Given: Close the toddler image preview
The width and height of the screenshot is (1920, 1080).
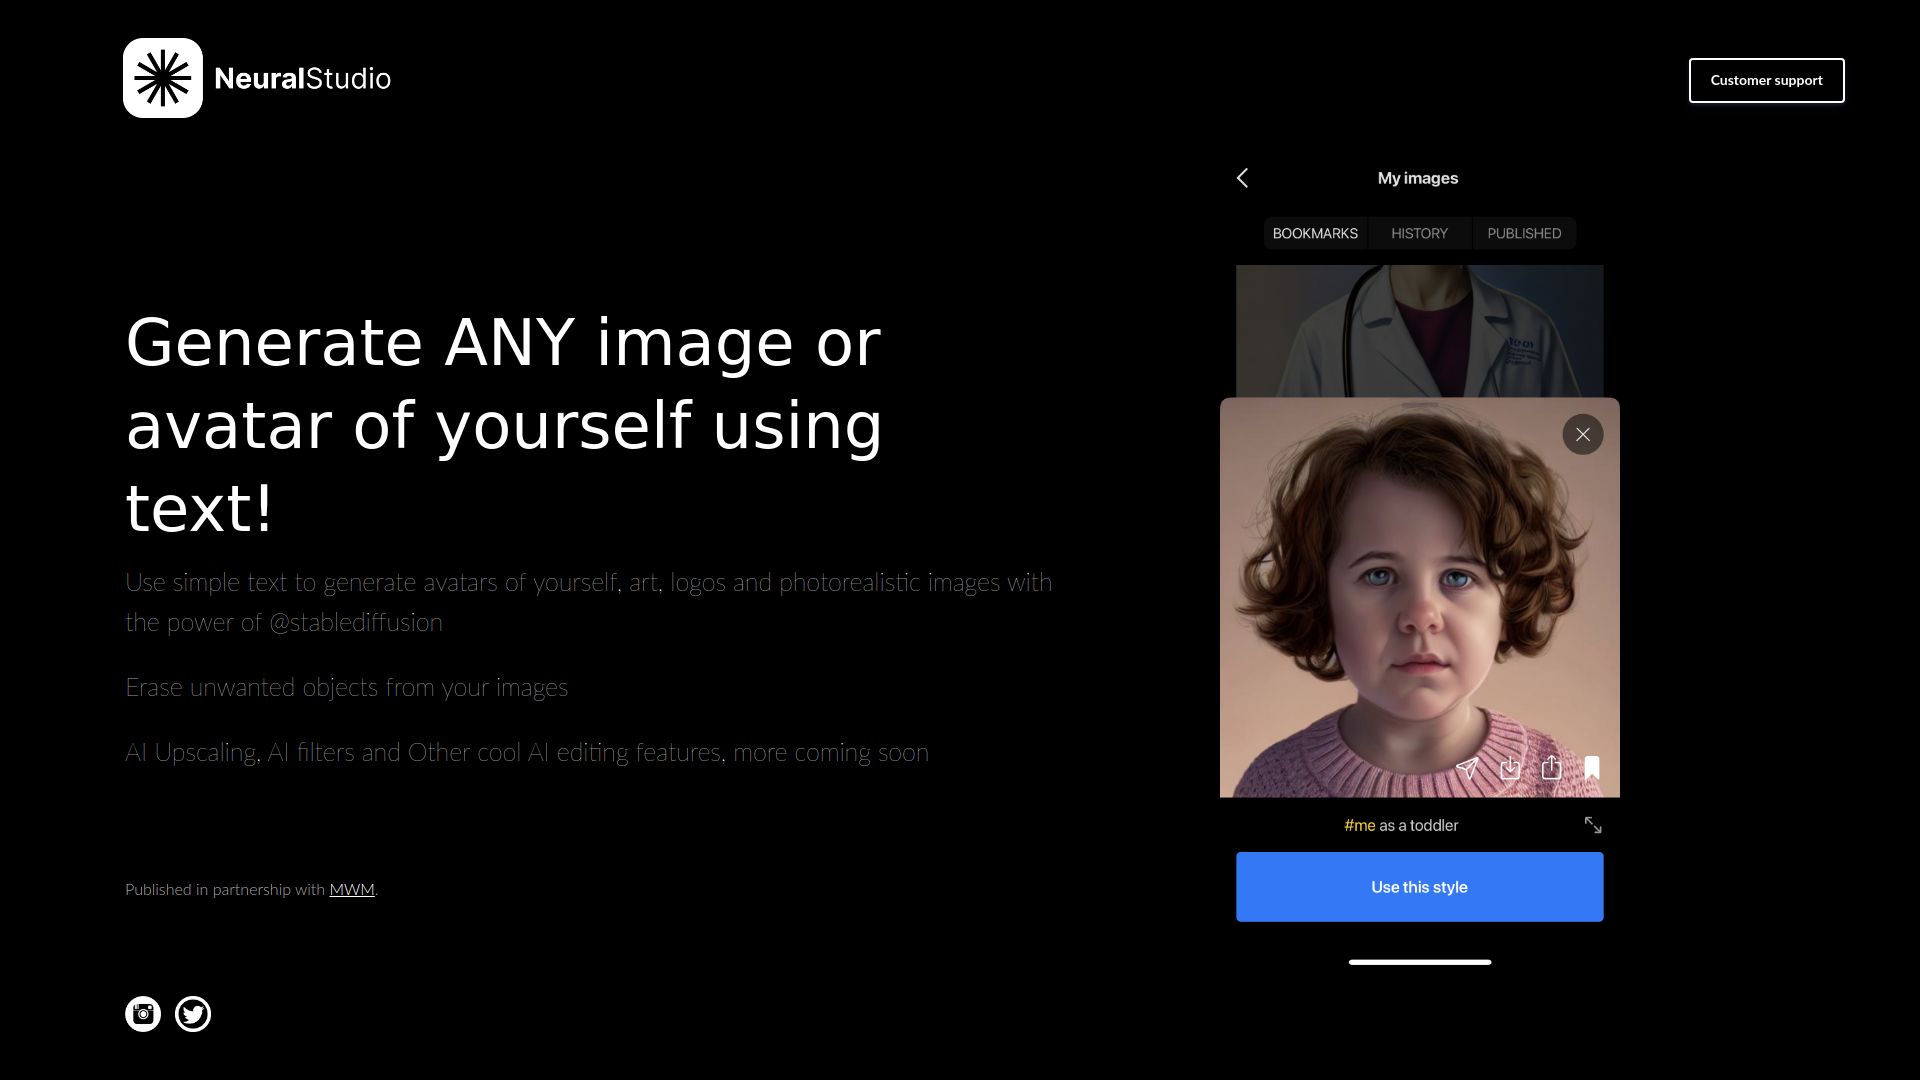Looking at the screenshot, I should [x=1582, y=435].
